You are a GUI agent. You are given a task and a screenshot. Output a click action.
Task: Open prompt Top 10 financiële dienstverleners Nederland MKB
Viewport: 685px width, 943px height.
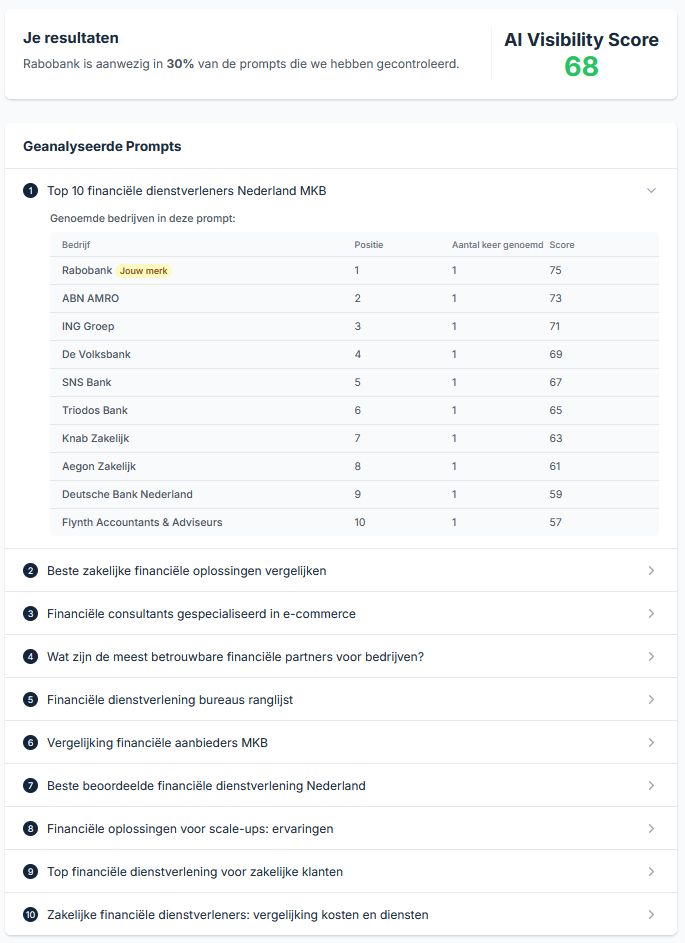(186, 191)
